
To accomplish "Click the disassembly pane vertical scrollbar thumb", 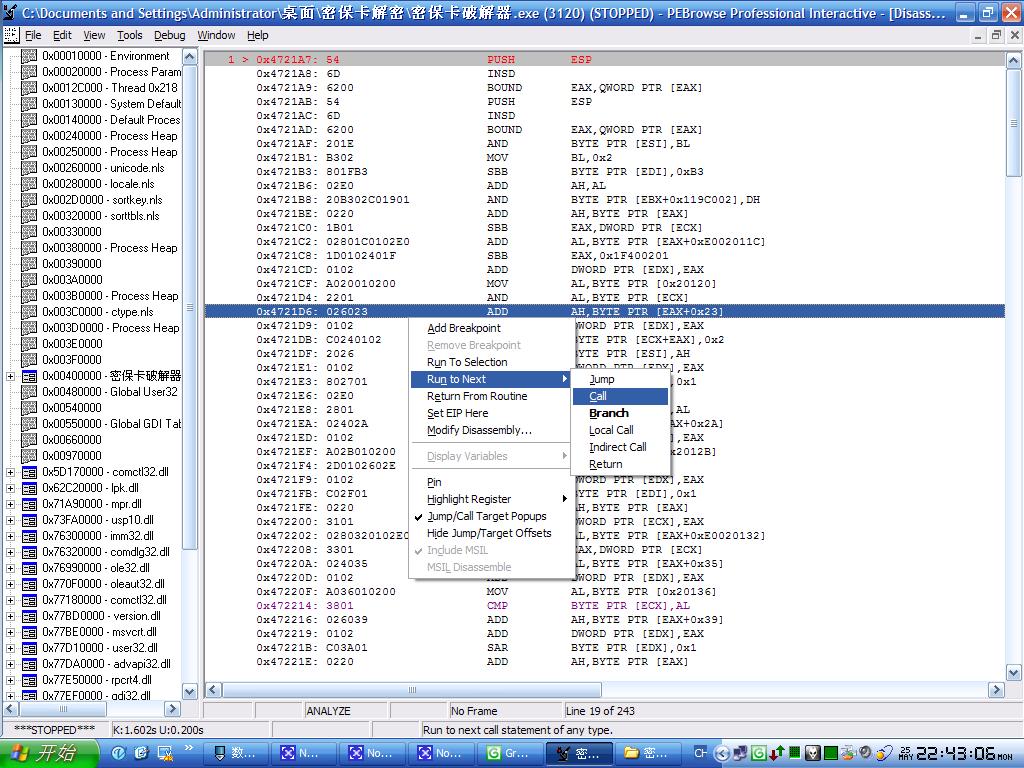I will (x=1014, y=122).
